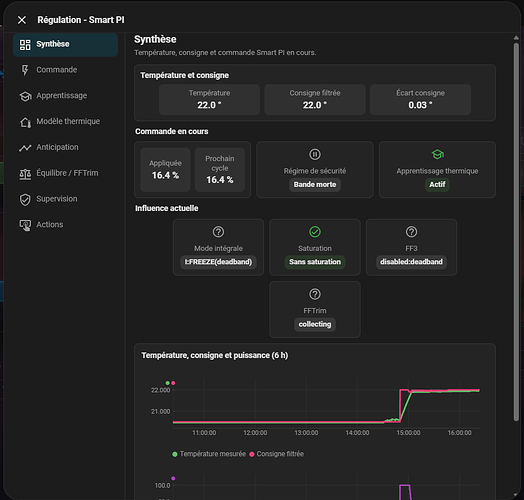Click the green cap icon above Apprentissage thermique
The image size is (524, 500).
(437, 154)
